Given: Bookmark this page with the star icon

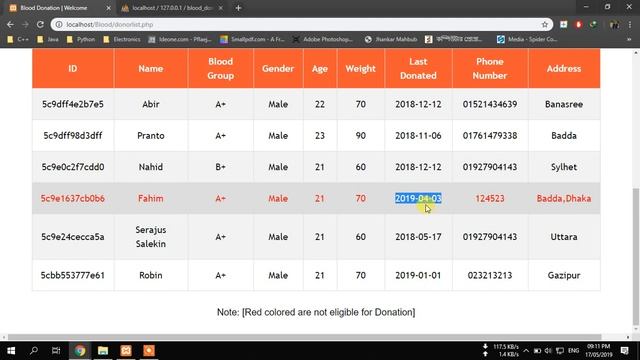Looking at the screenshot, I should 544,25.
